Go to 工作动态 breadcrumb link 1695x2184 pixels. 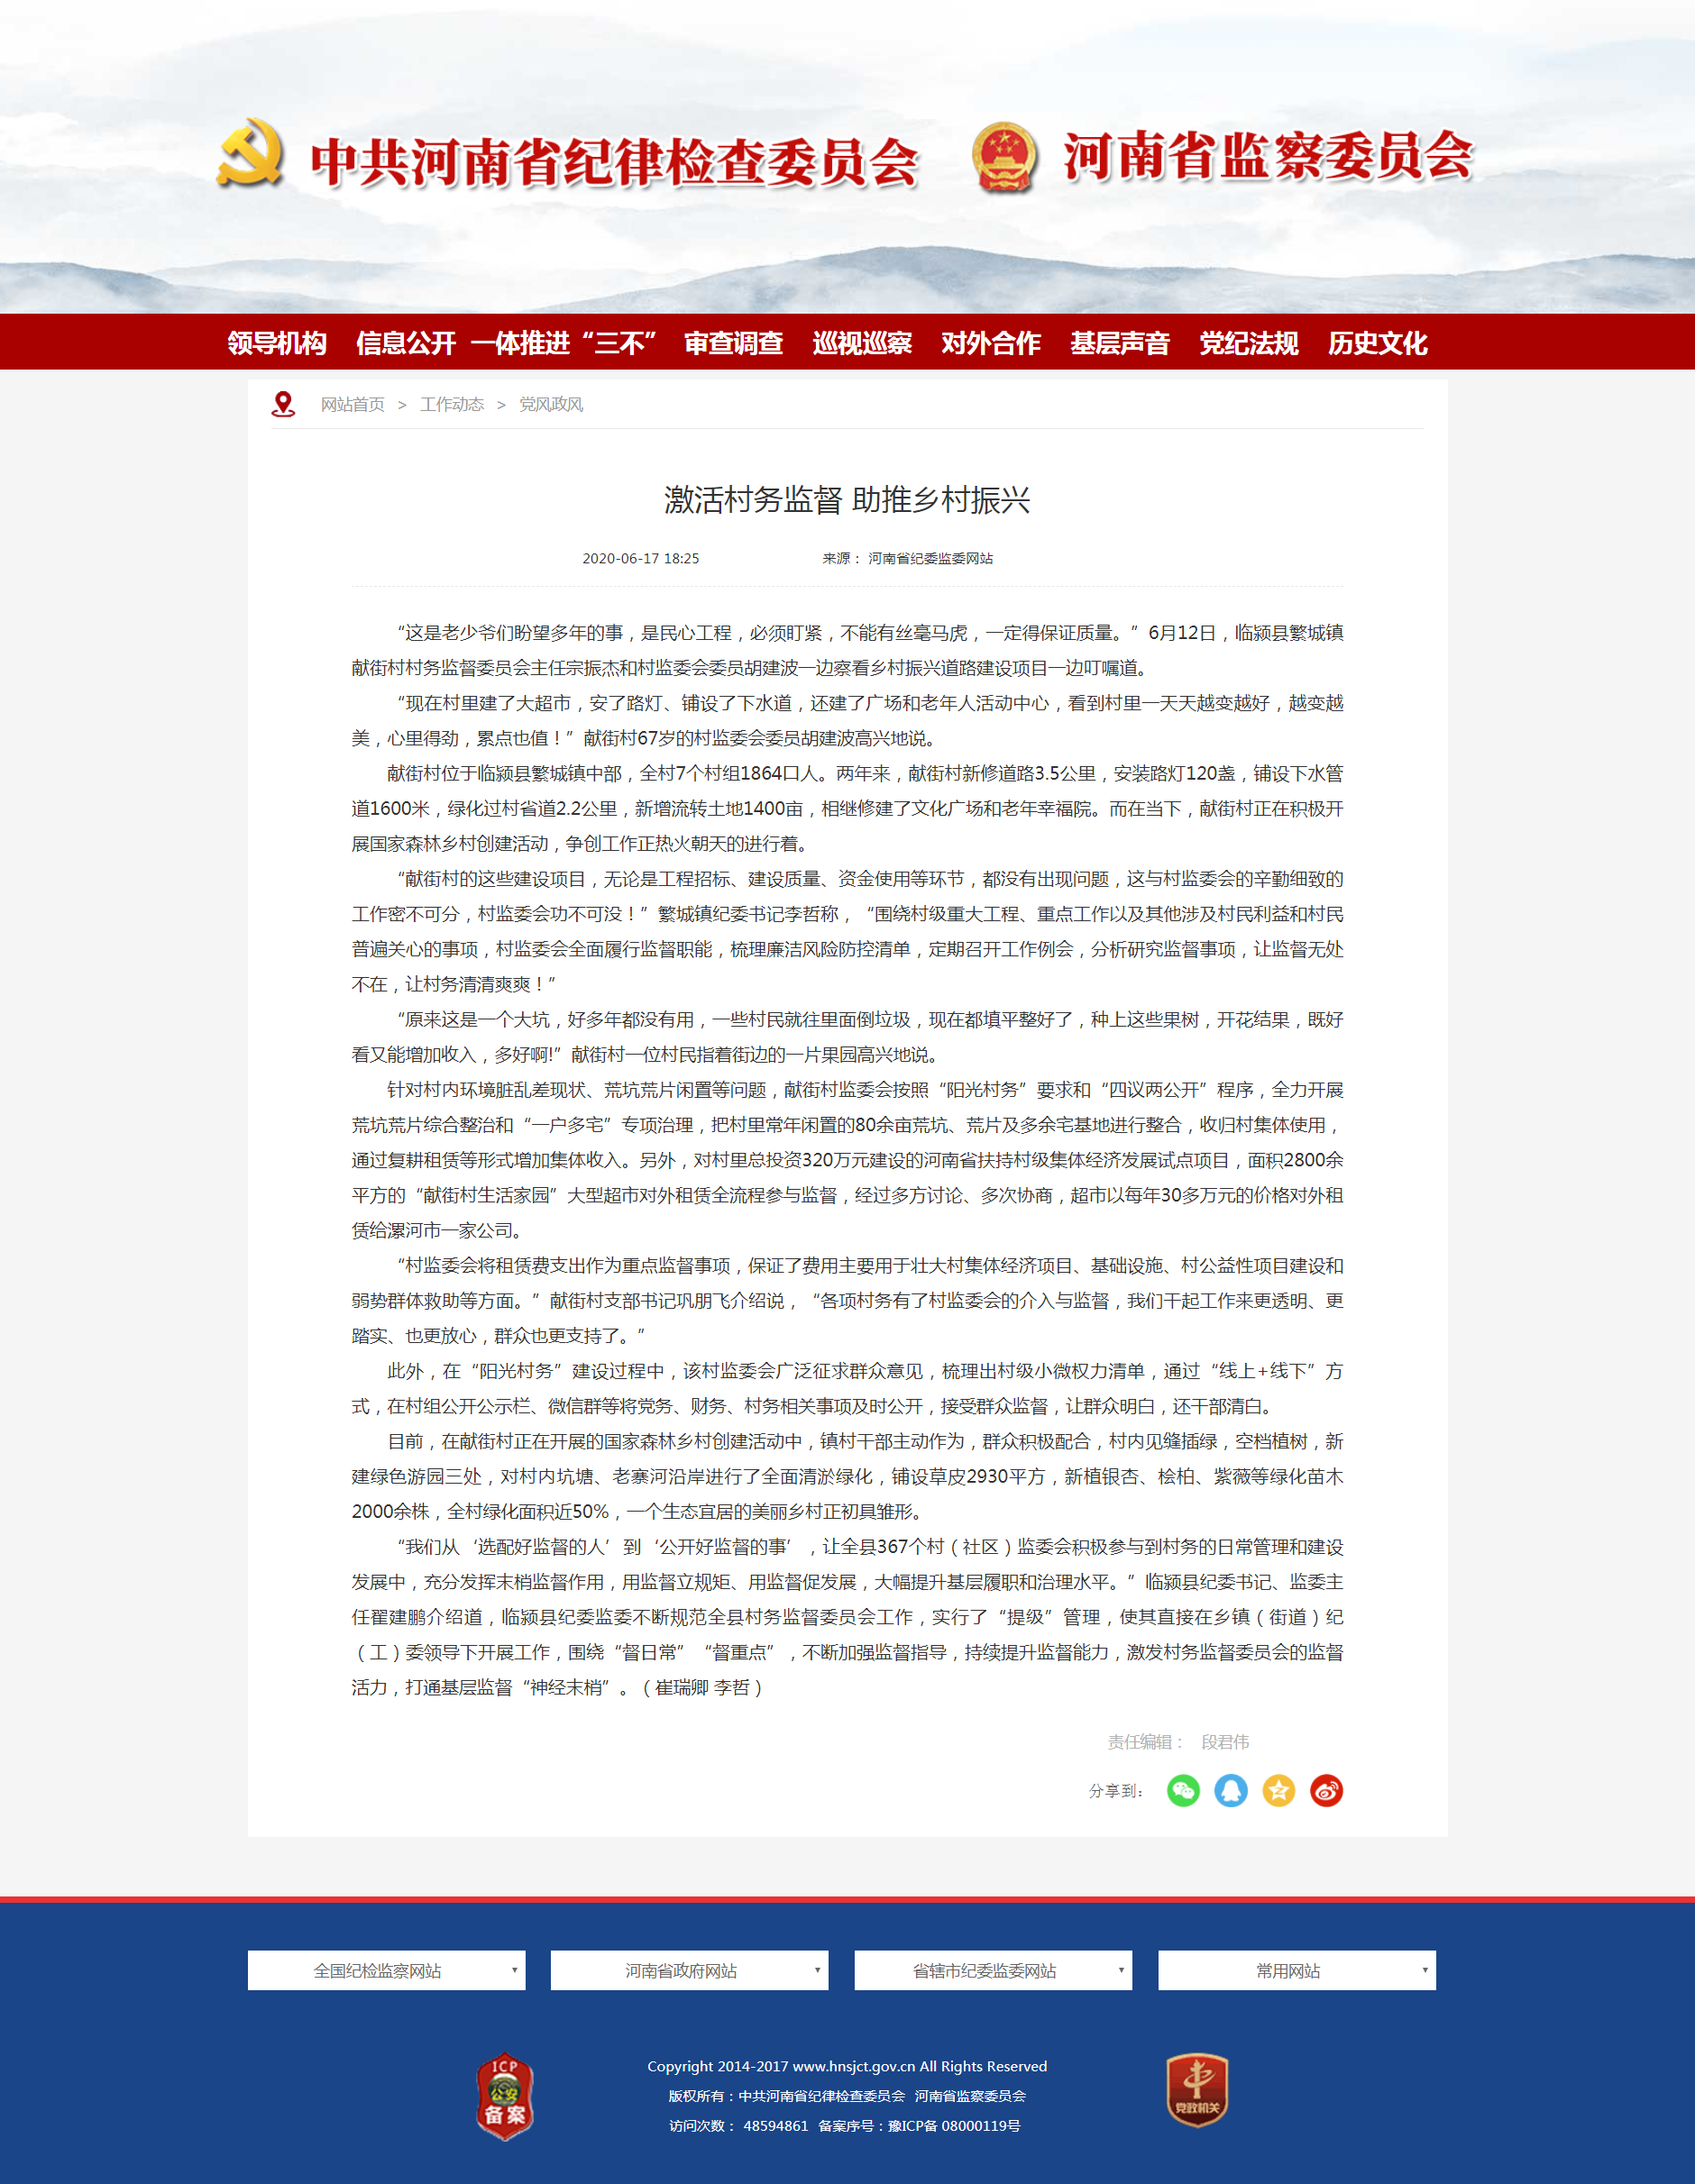pyautogui.click(x=452, y=404)
